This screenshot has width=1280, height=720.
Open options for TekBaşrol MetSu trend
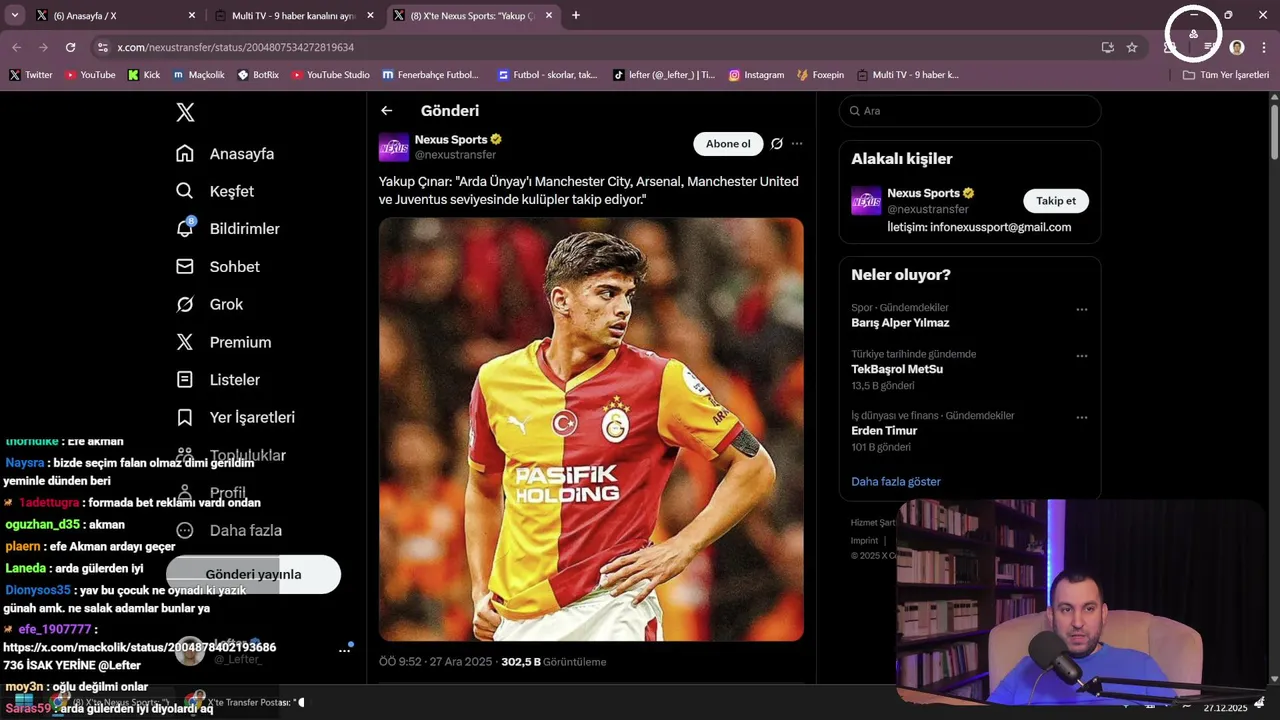tap(1082, 356)
